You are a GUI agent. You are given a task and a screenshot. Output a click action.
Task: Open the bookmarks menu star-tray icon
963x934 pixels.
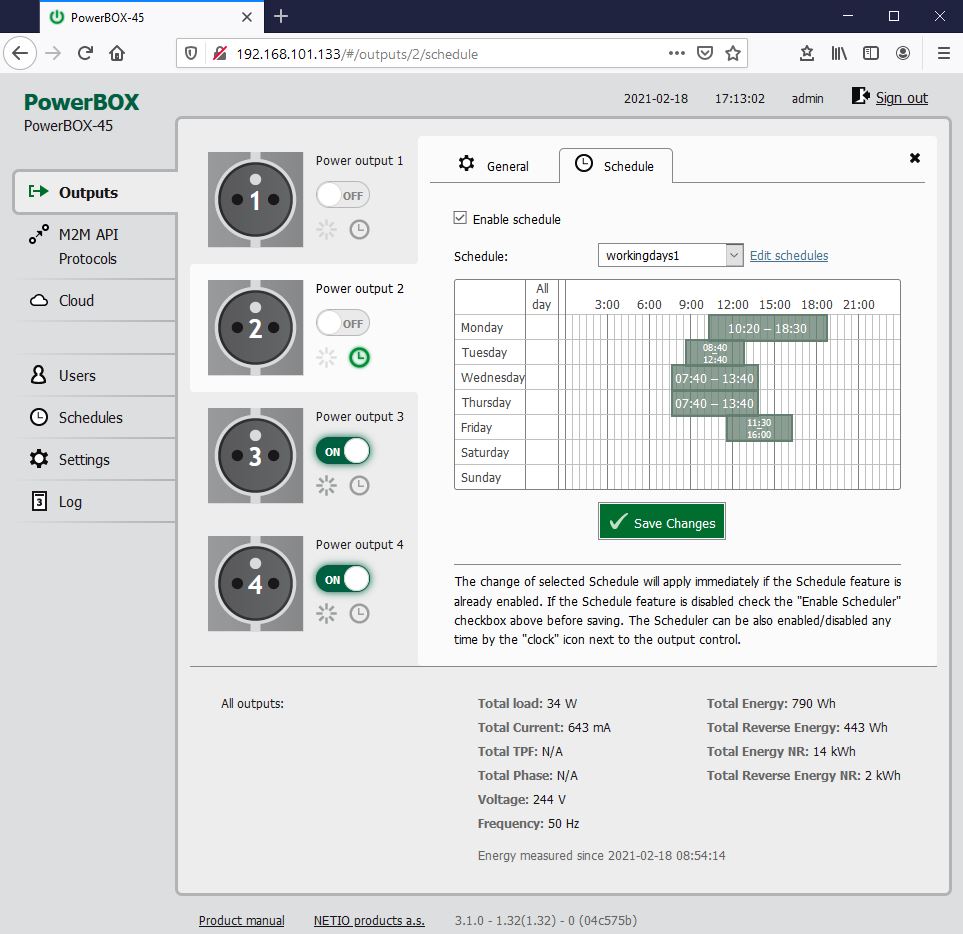click(x=807, y=53)
